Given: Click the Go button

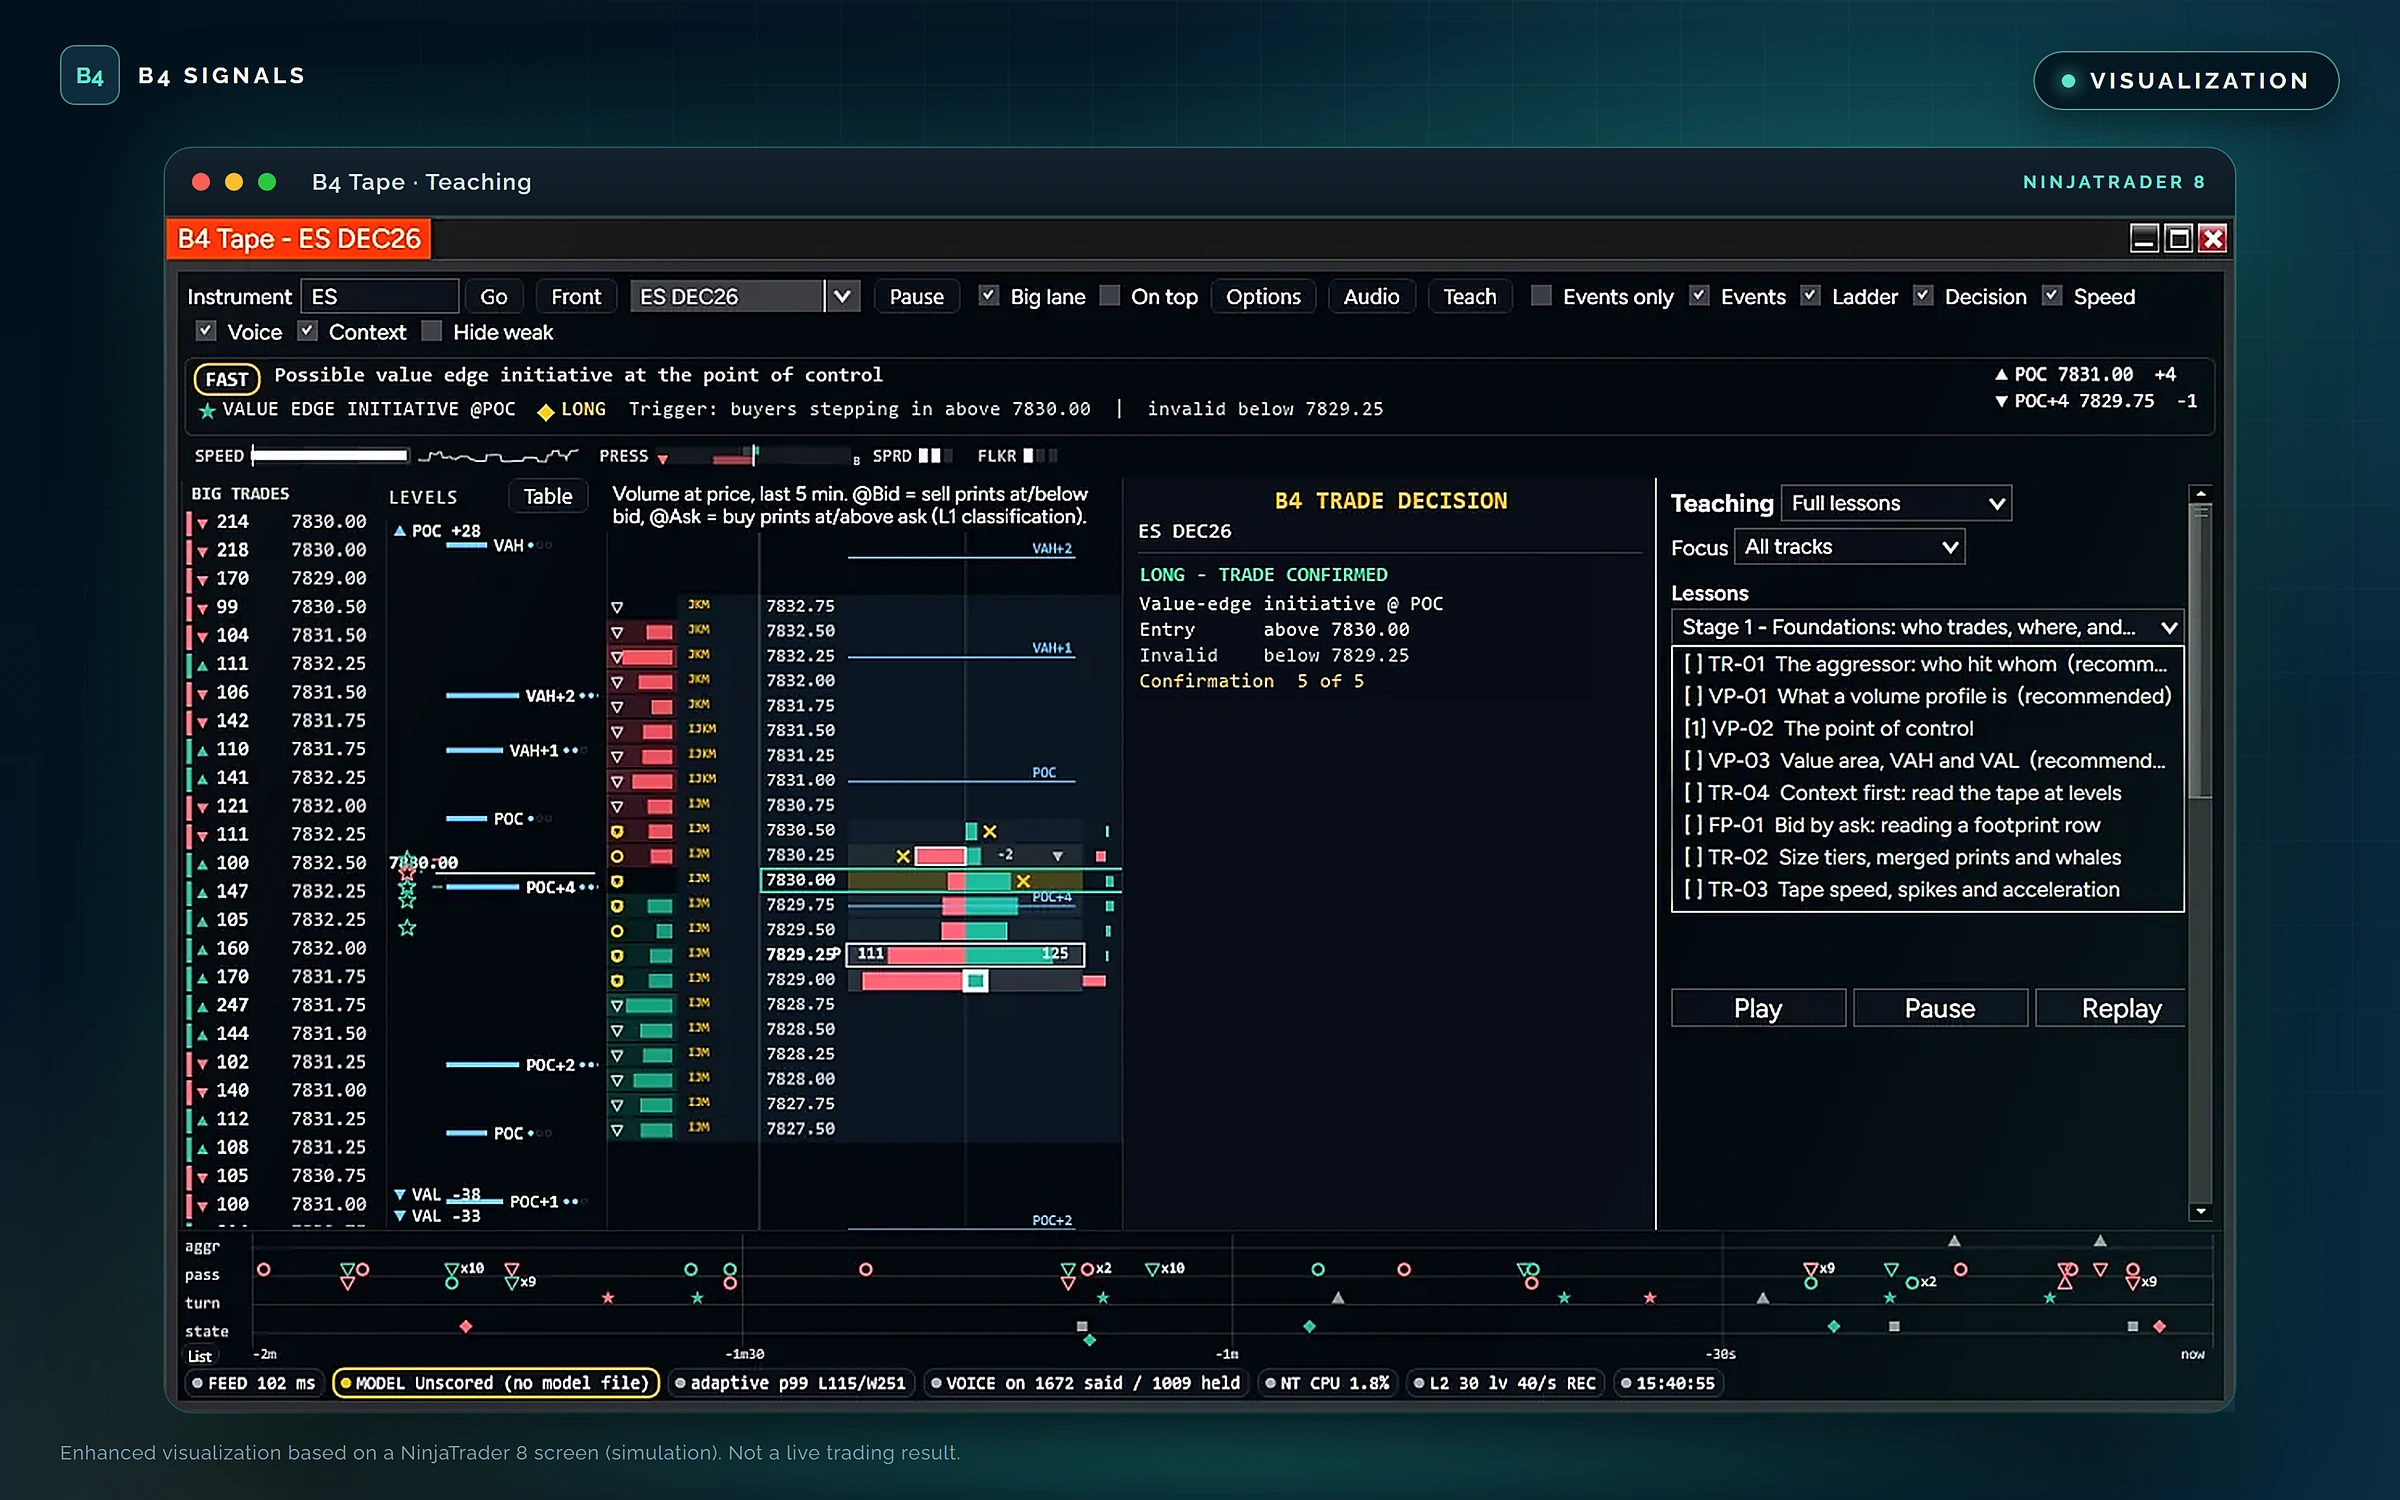Looking at the screenshot, I should tap(494, 297).
